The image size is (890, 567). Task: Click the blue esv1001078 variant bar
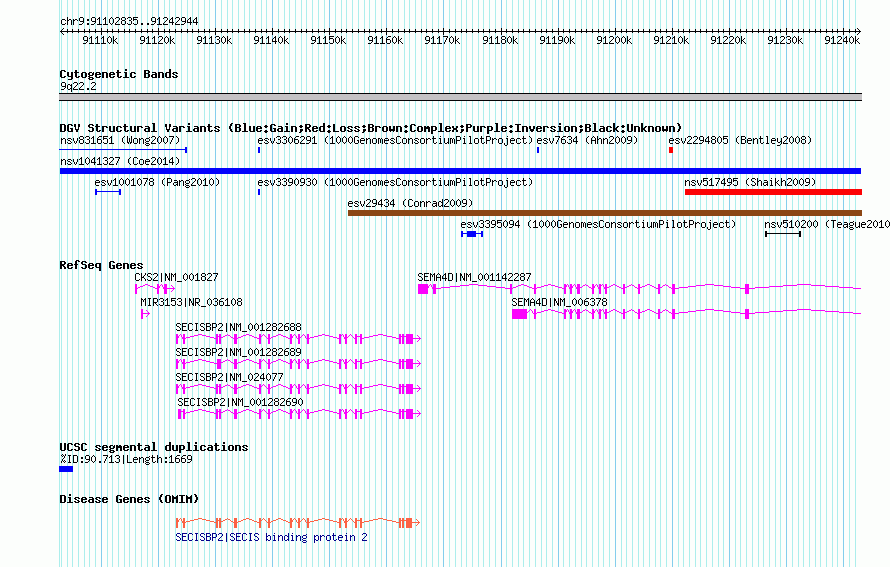click(x=108, y=192)
